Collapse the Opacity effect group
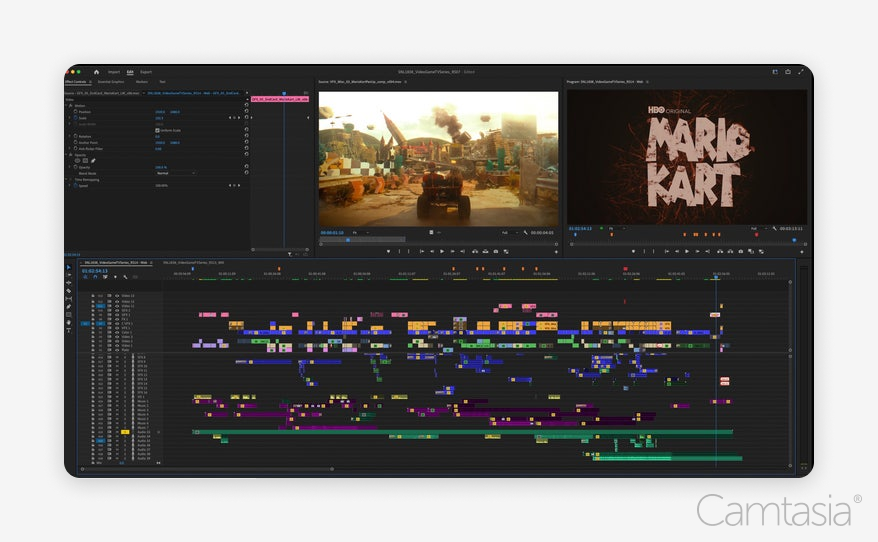878x542 pixels. click(66, 155)
